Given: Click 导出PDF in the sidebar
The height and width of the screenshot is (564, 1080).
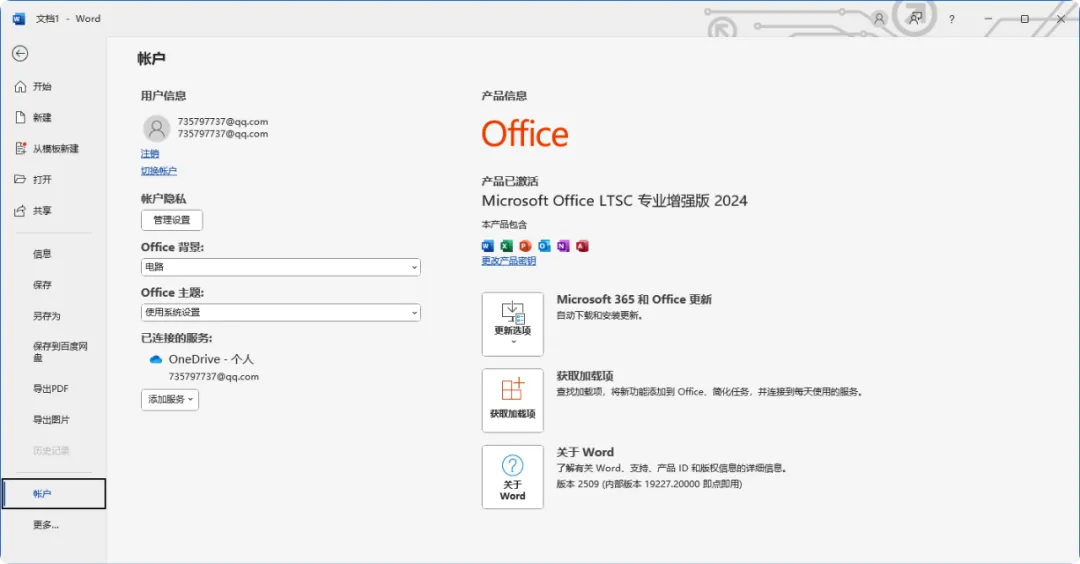Looking at the screenshot, I should click(53, 389).
